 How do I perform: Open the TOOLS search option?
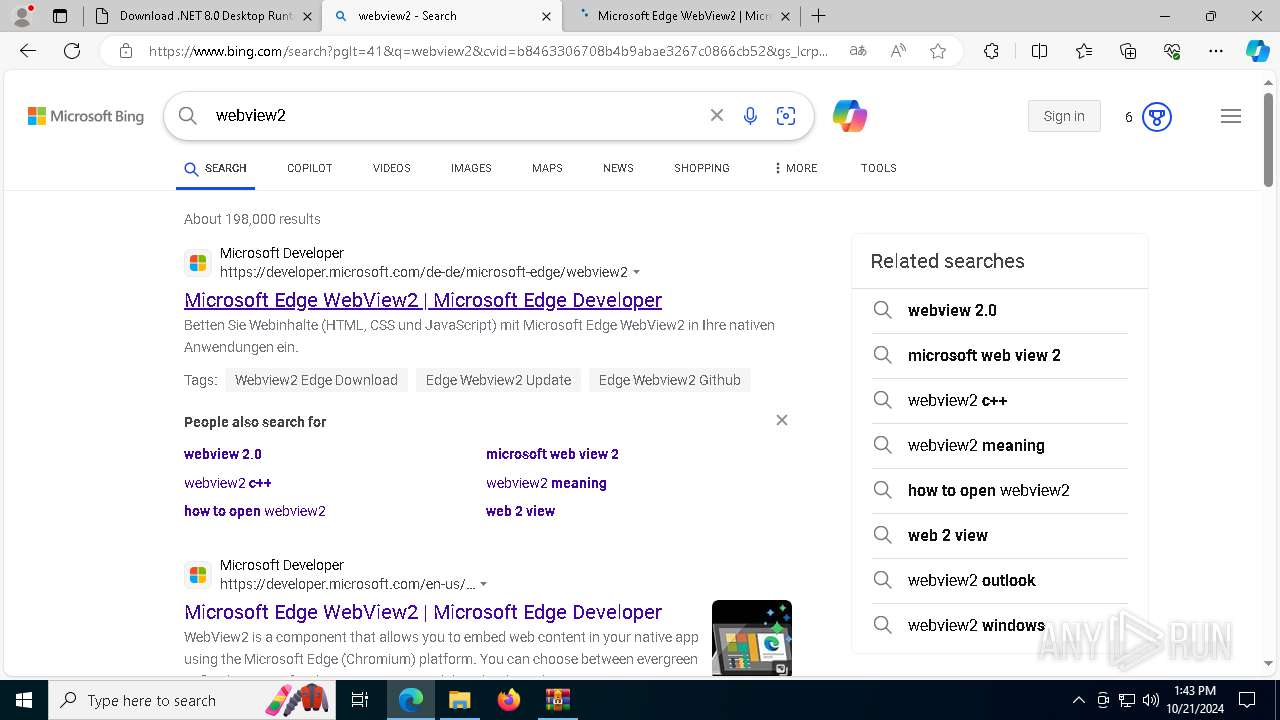pos(879,168)
